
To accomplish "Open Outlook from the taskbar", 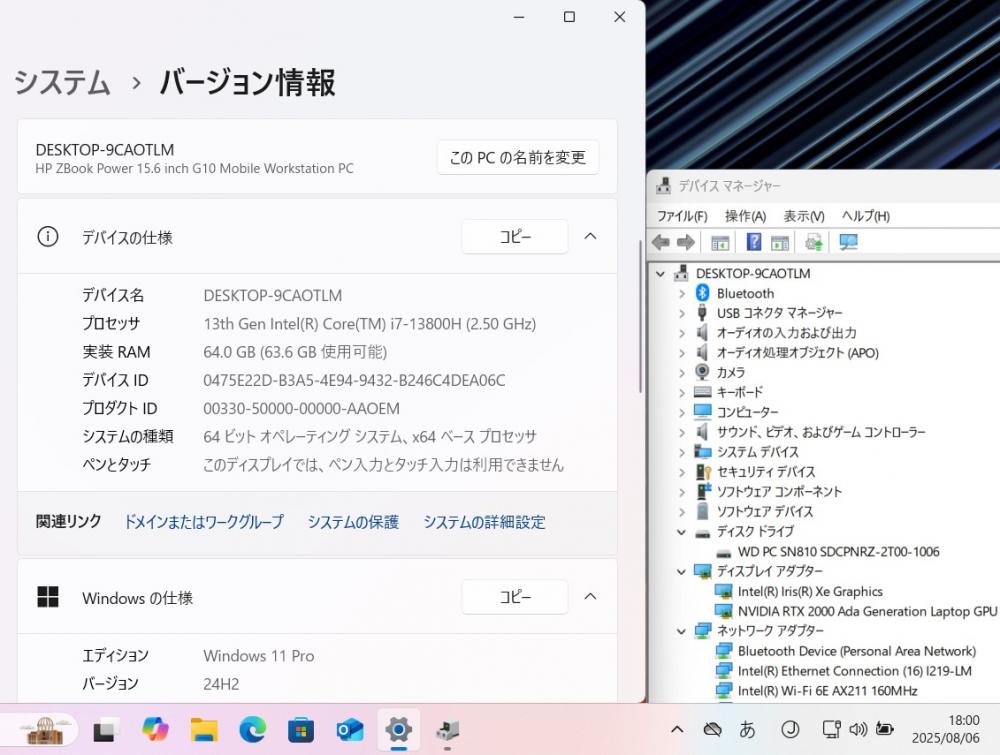I will point(349,729).
